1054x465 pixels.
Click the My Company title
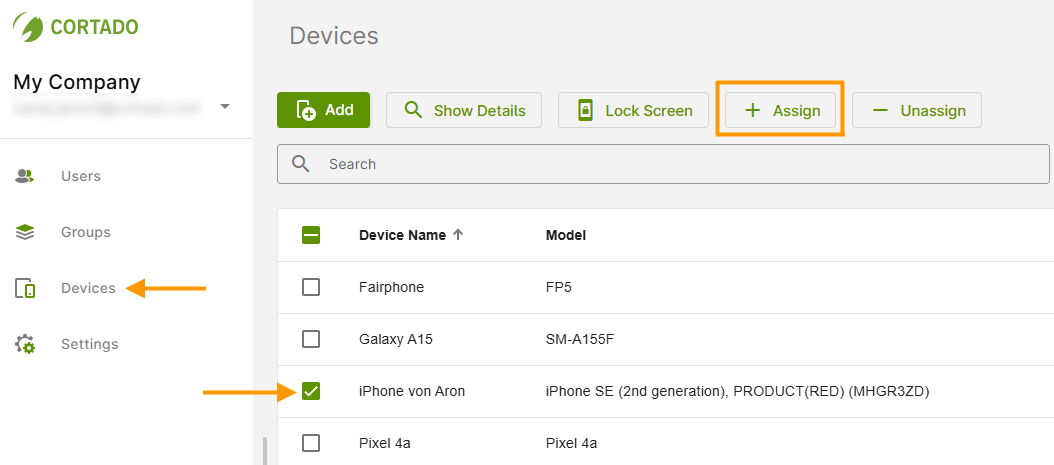[x=77, y=82]
